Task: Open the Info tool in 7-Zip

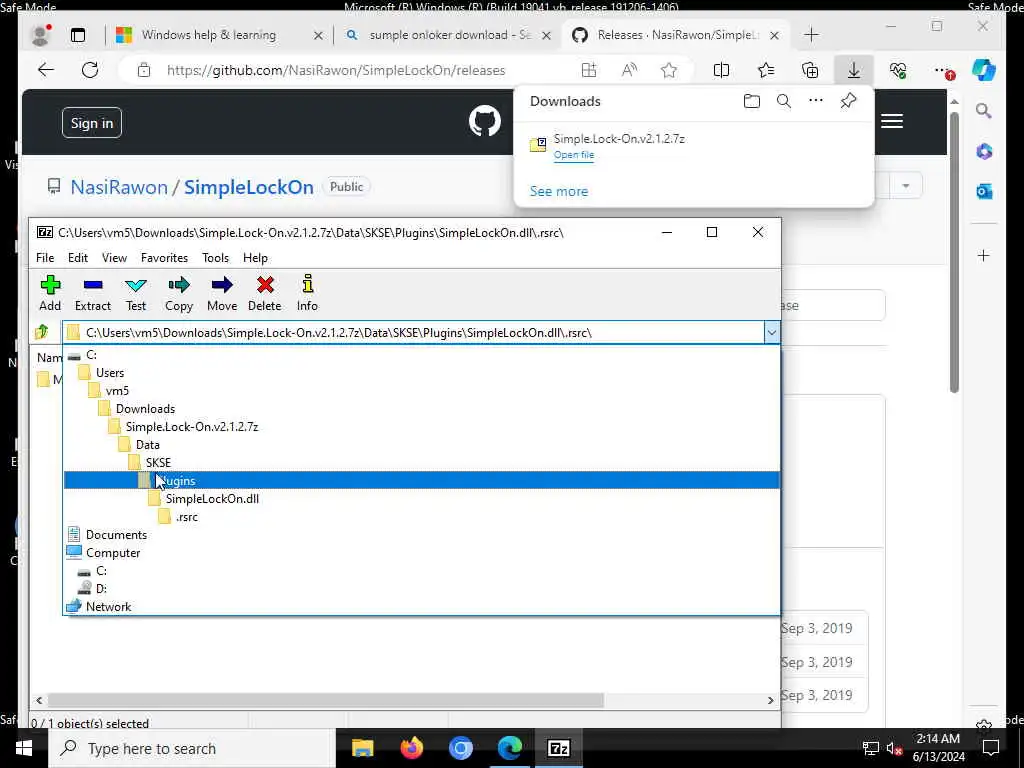Action: coord(307,293)
